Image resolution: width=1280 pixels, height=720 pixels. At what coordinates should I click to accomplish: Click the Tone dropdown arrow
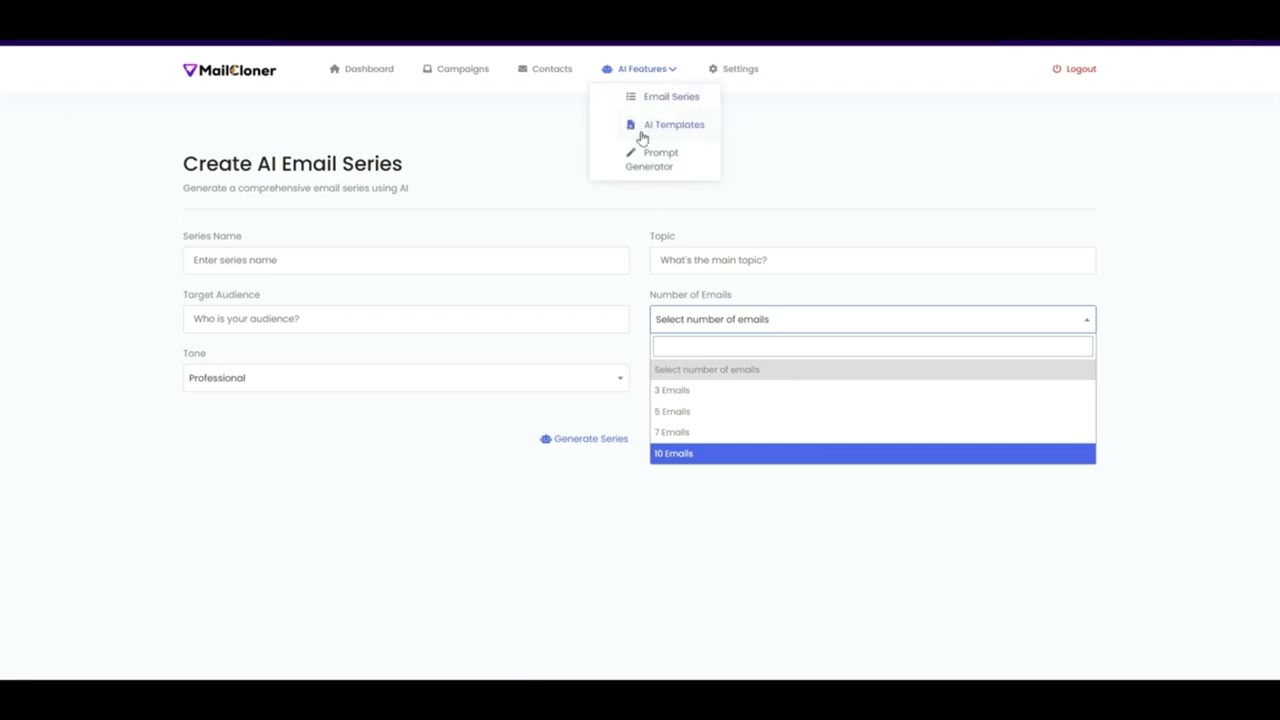tap(620, 378)
